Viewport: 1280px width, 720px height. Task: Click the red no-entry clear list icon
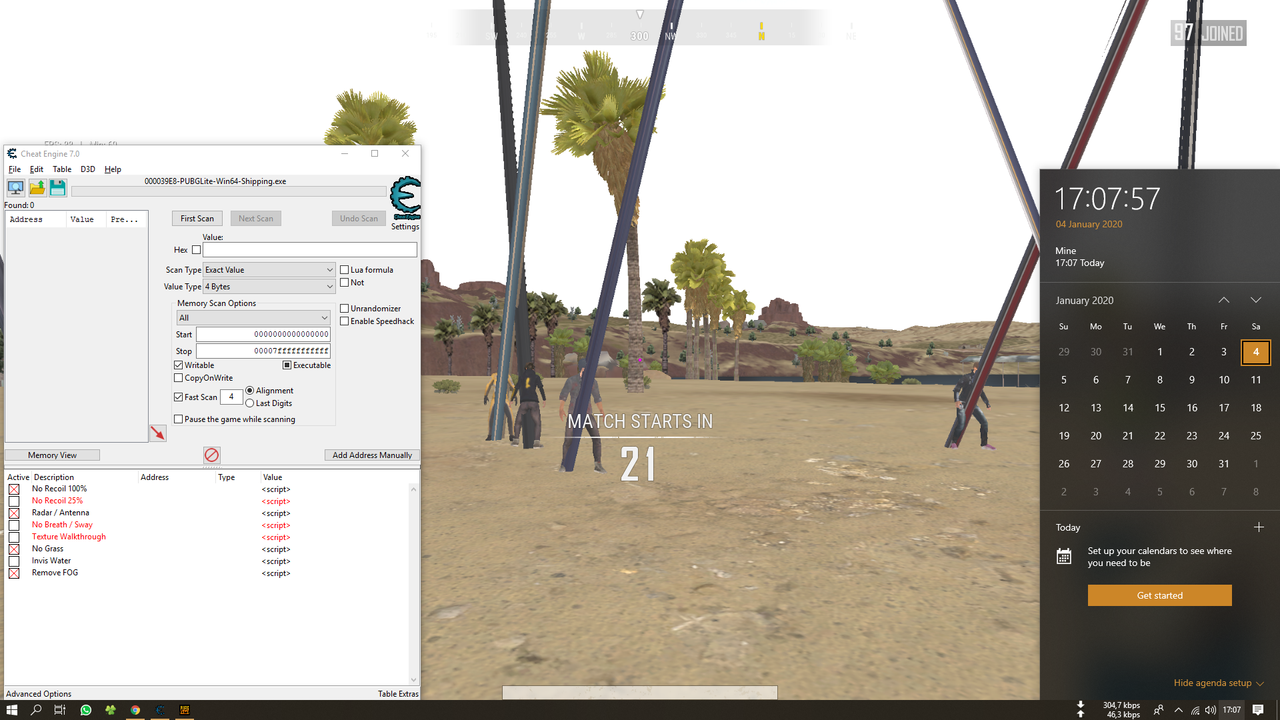point(212,455)
